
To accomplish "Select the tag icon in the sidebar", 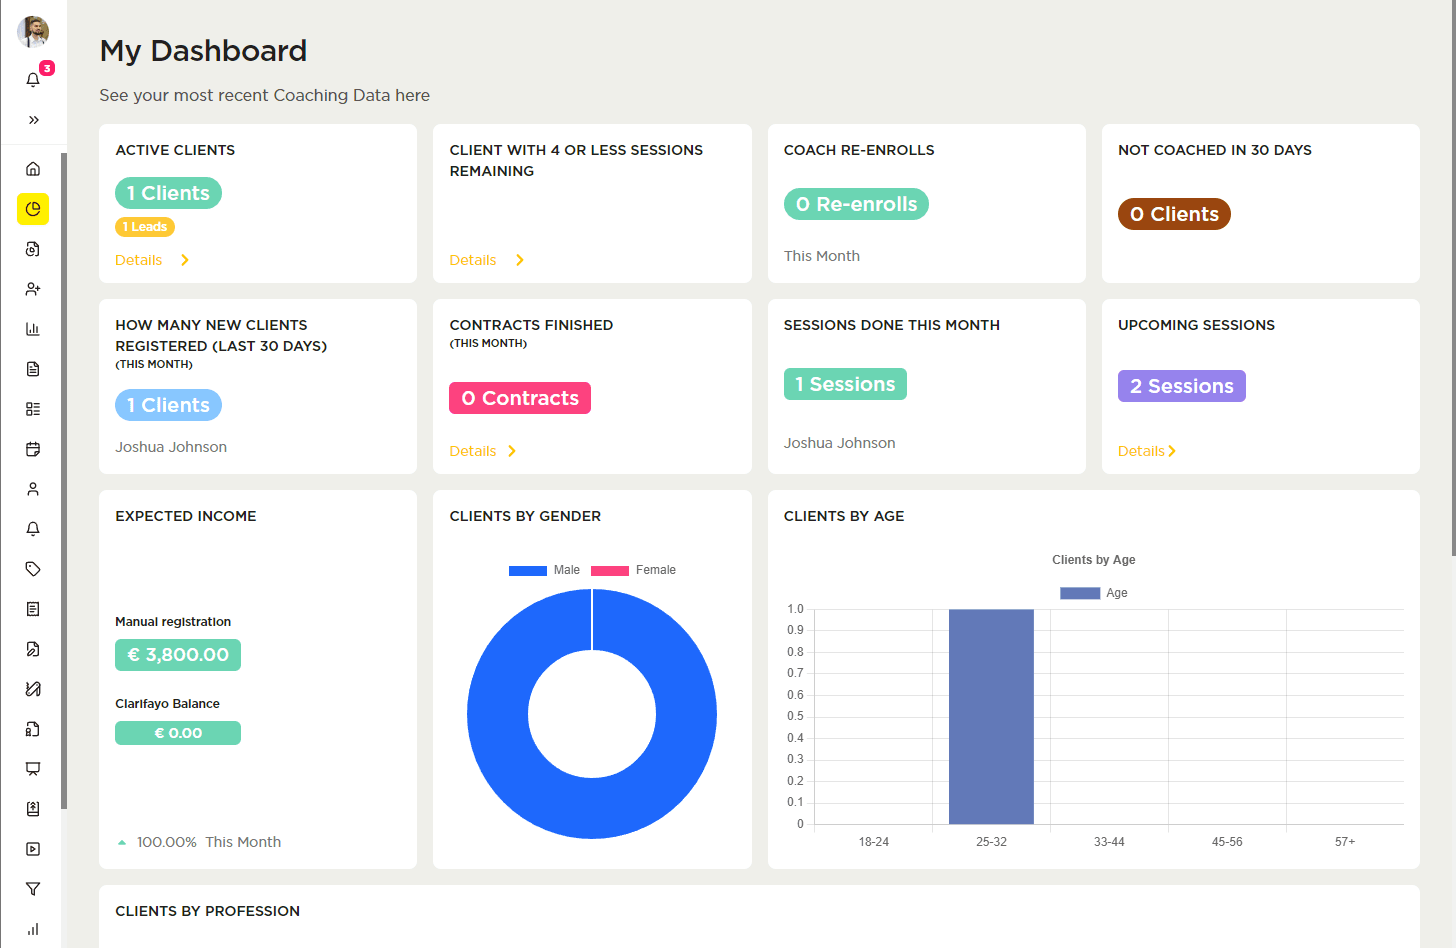I will tap(33, 568).
